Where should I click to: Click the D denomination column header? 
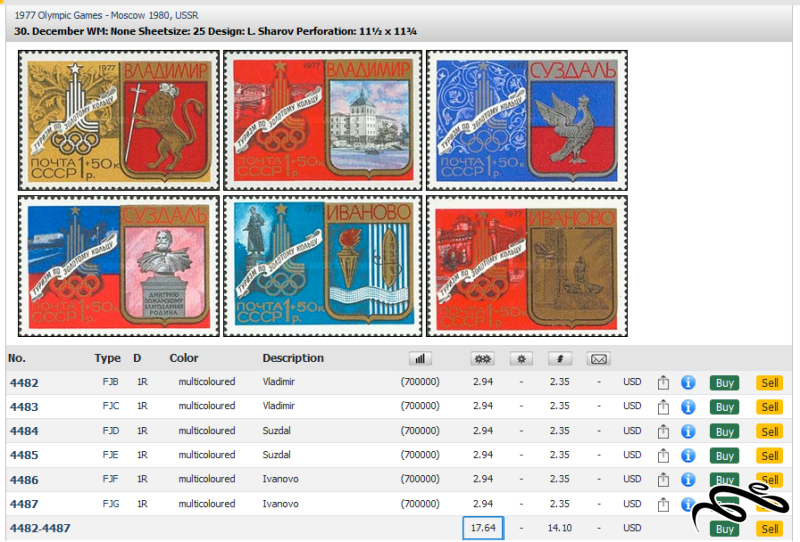point(137,358)
